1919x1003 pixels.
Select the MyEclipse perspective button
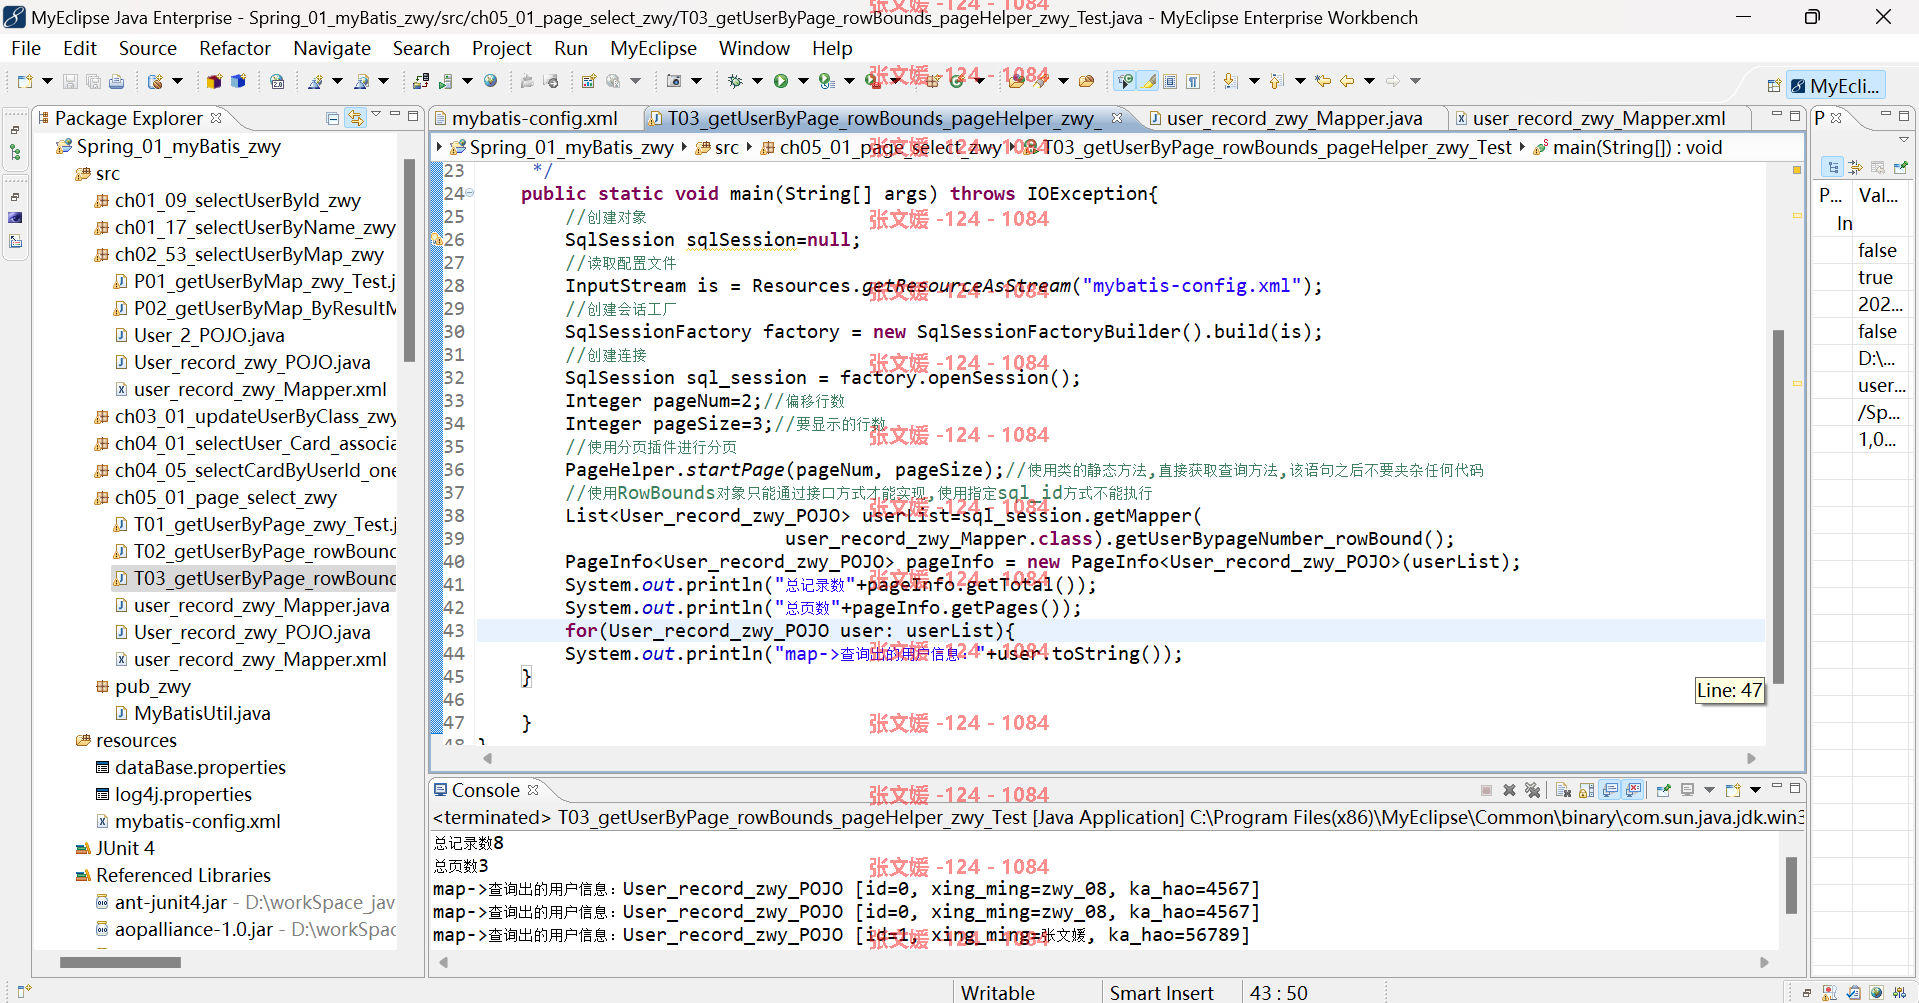(1835, 86)
